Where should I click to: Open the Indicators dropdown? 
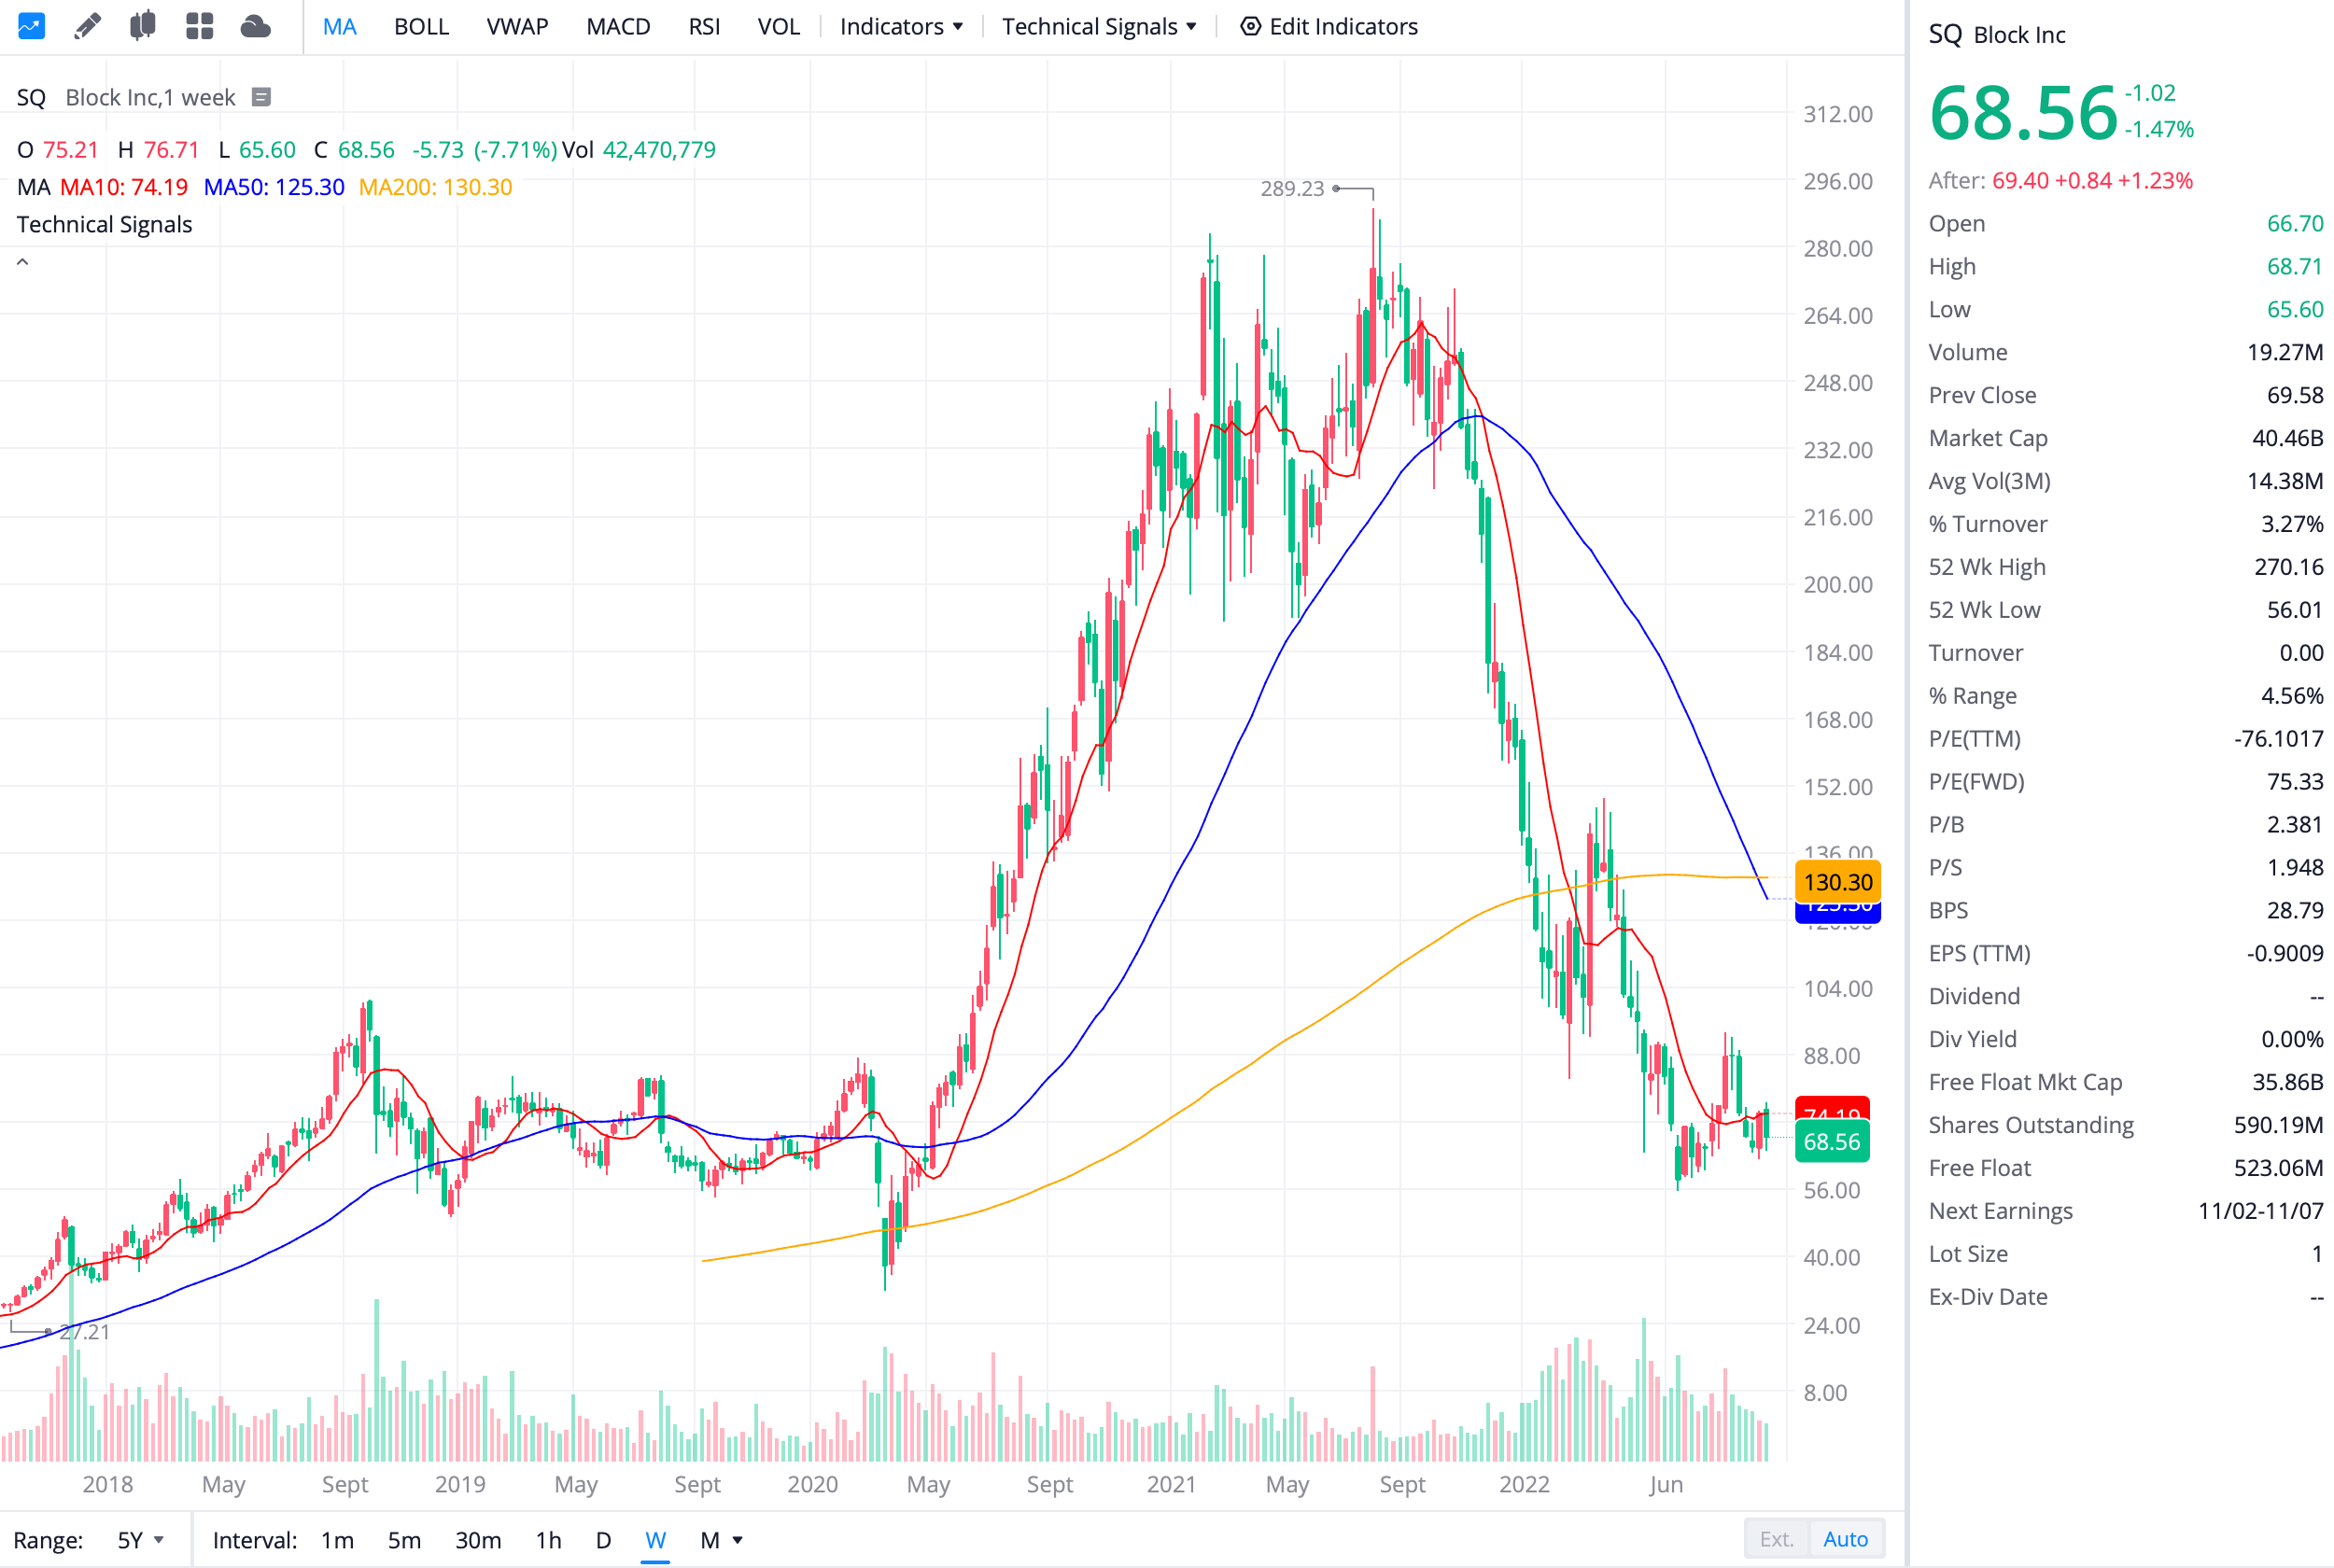[901, 26]
